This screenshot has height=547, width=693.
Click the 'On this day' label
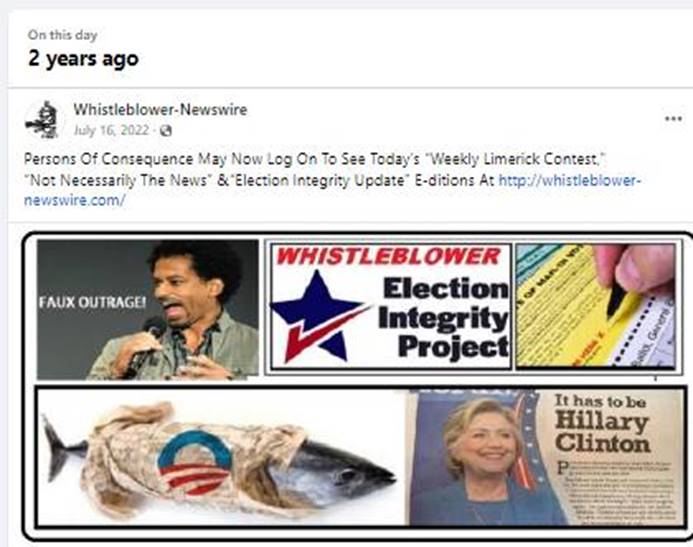(x=62, y=35)
